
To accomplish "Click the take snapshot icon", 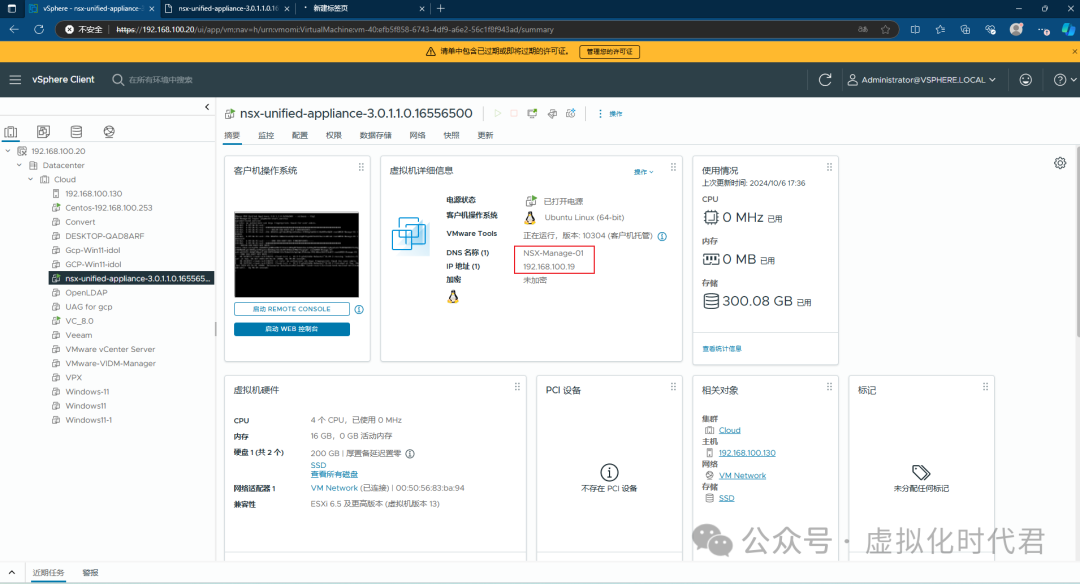I will (x=571, y=114).
